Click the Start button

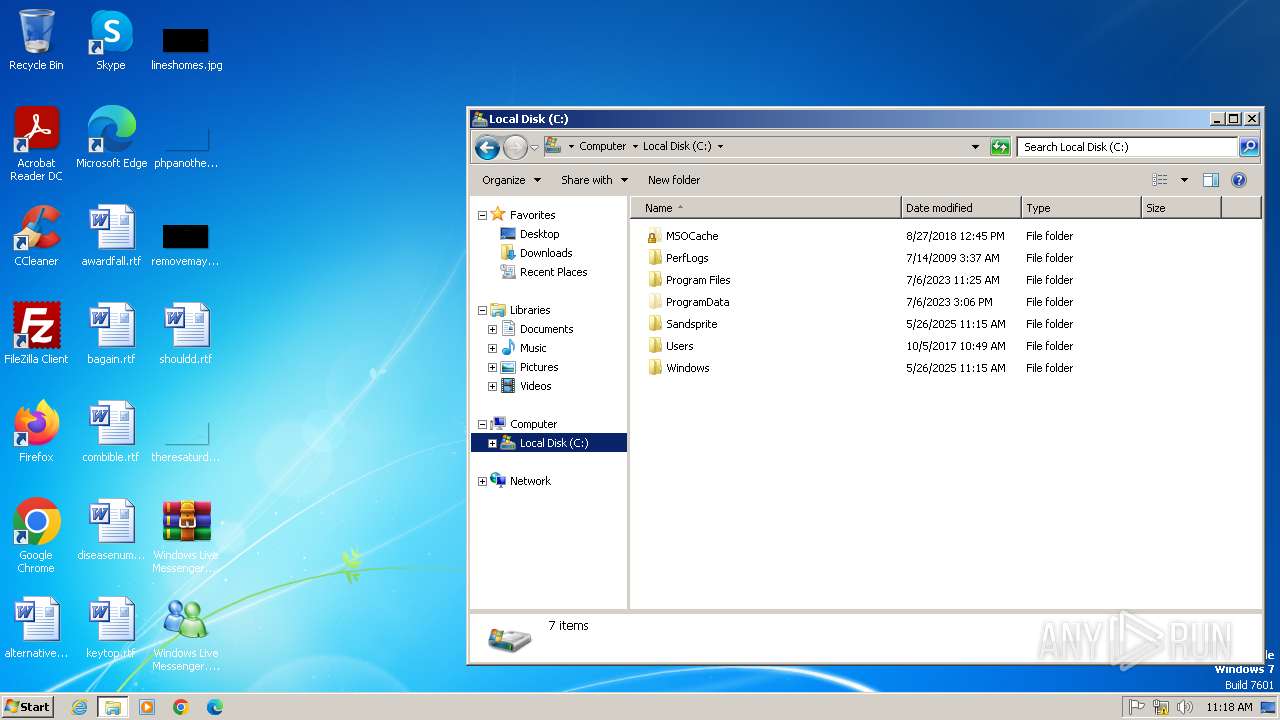coord(27,706)
